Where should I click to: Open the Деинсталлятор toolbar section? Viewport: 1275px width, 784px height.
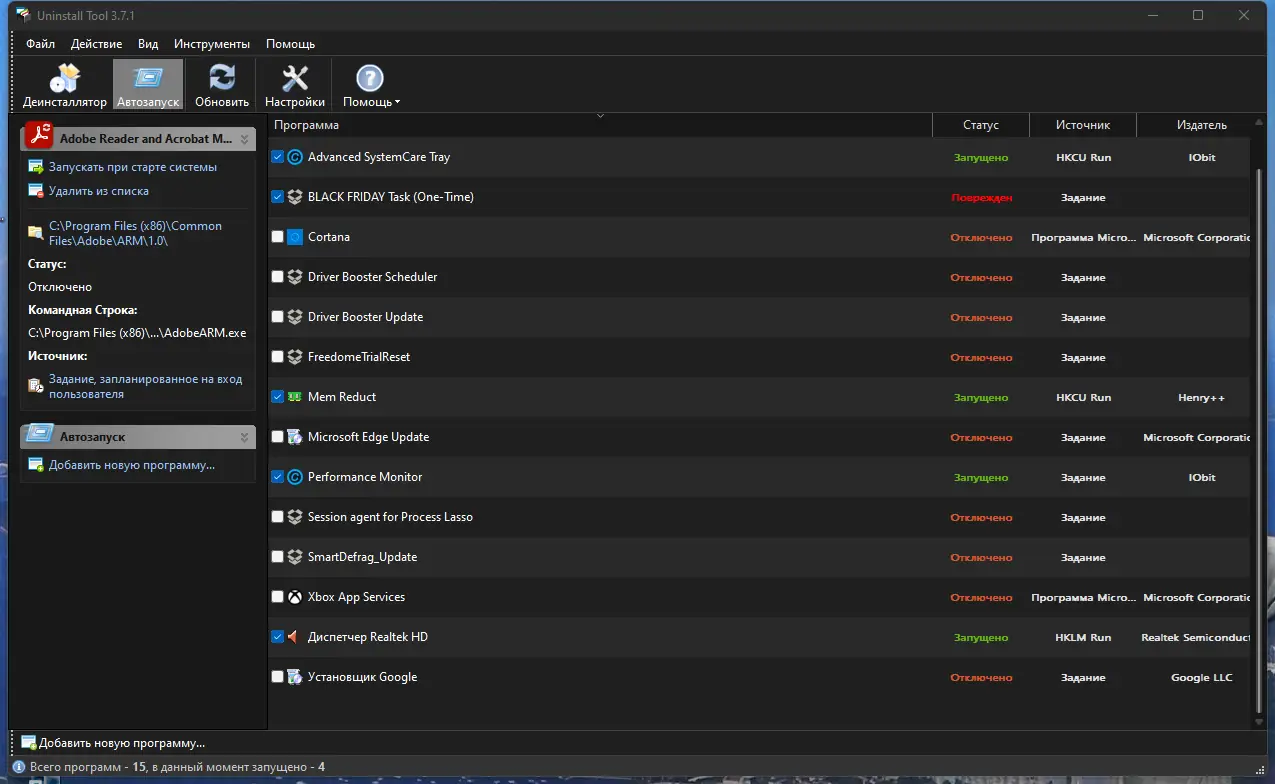point(65,85)
